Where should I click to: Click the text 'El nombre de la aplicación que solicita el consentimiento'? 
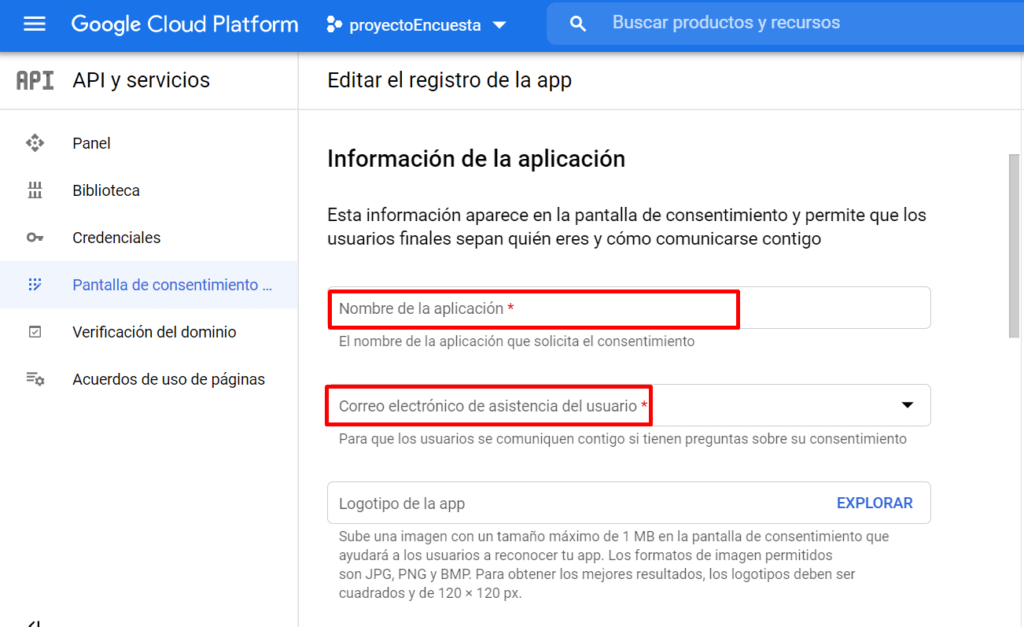tap(517, 342)
